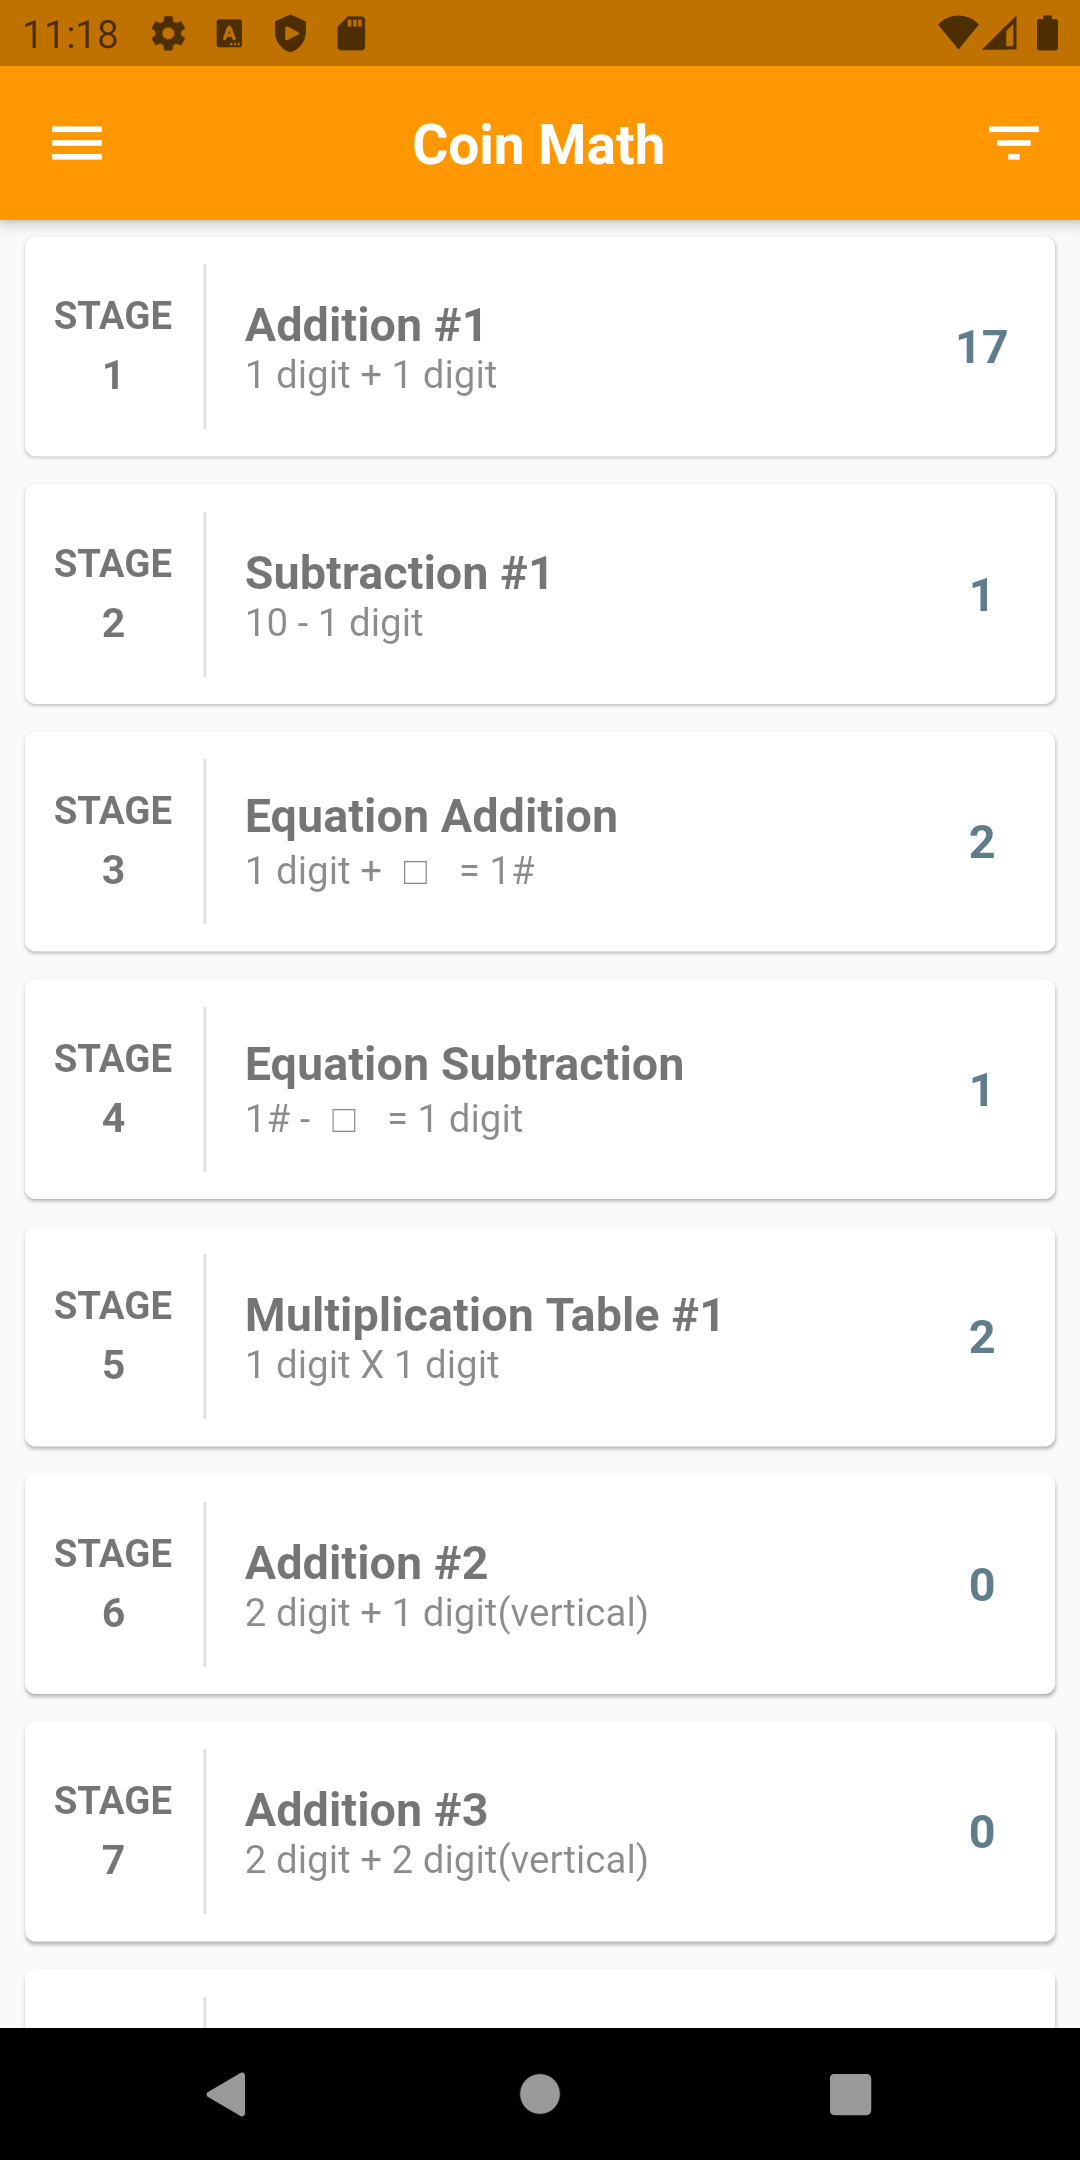The width and height of the screenshot is (1080, 2160).
Task: Choose Addition #3 two-digit stage
Action: [x=540, y=1832]
